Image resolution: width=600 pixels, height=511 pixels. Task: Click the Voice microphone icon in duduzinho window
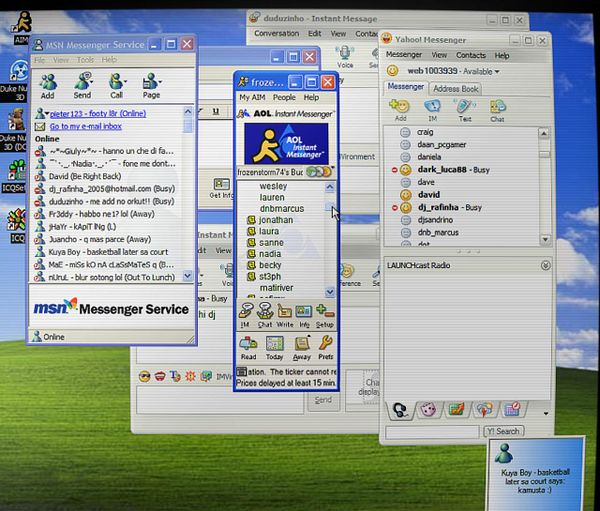pyautogui.click(x=345, y=57)
